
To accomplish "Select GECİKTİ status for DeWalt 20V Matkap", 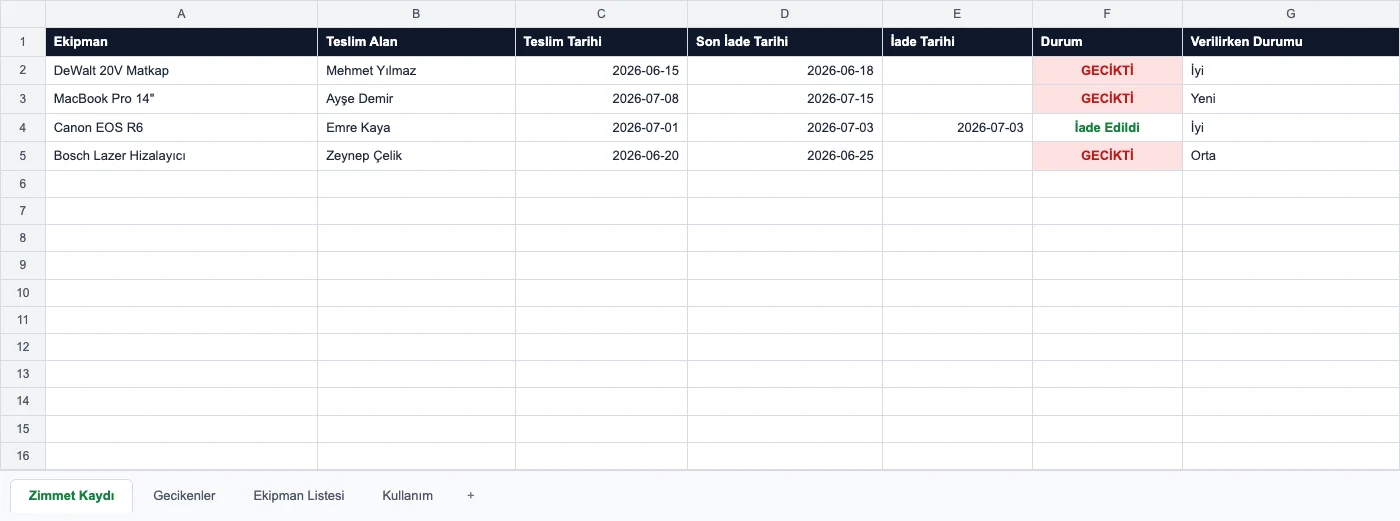I will 1107,71.
